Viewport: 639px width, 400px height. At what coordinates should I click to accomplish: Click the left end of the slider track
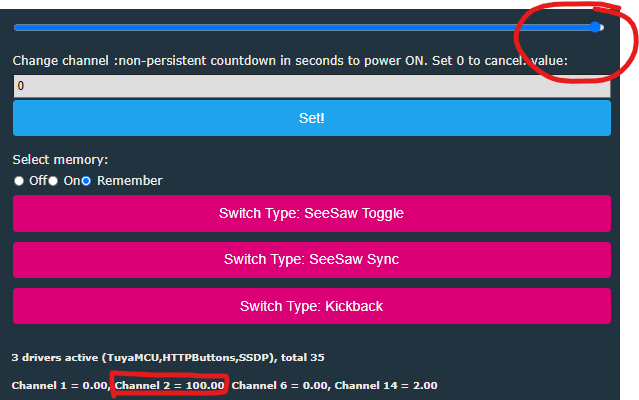click(17, 27)
